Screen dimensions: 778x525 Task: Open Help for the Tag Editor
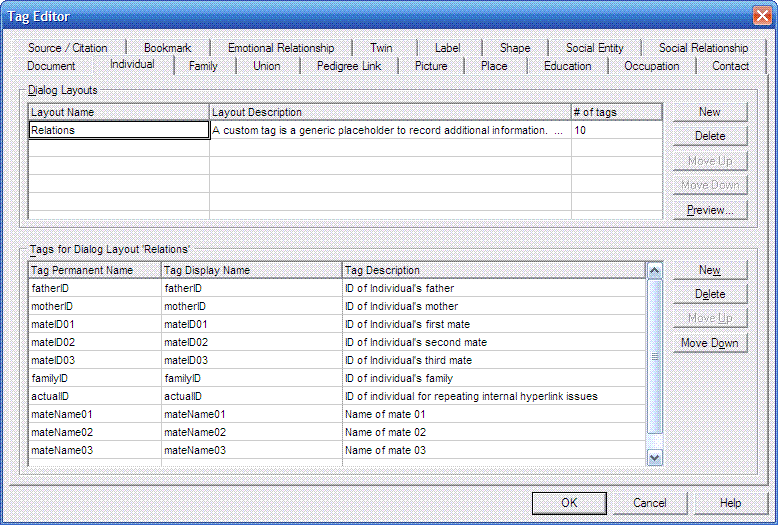pos(731,503)
